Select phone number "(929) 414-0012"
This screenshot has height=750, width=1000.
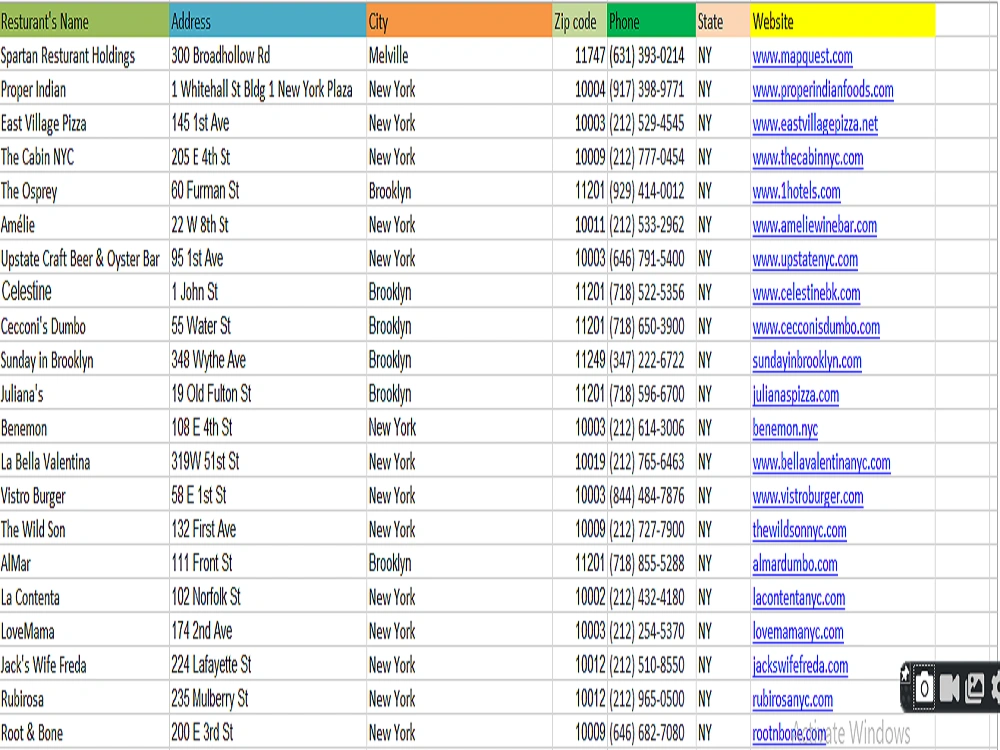pyautogui.click(x=651, y=191)
